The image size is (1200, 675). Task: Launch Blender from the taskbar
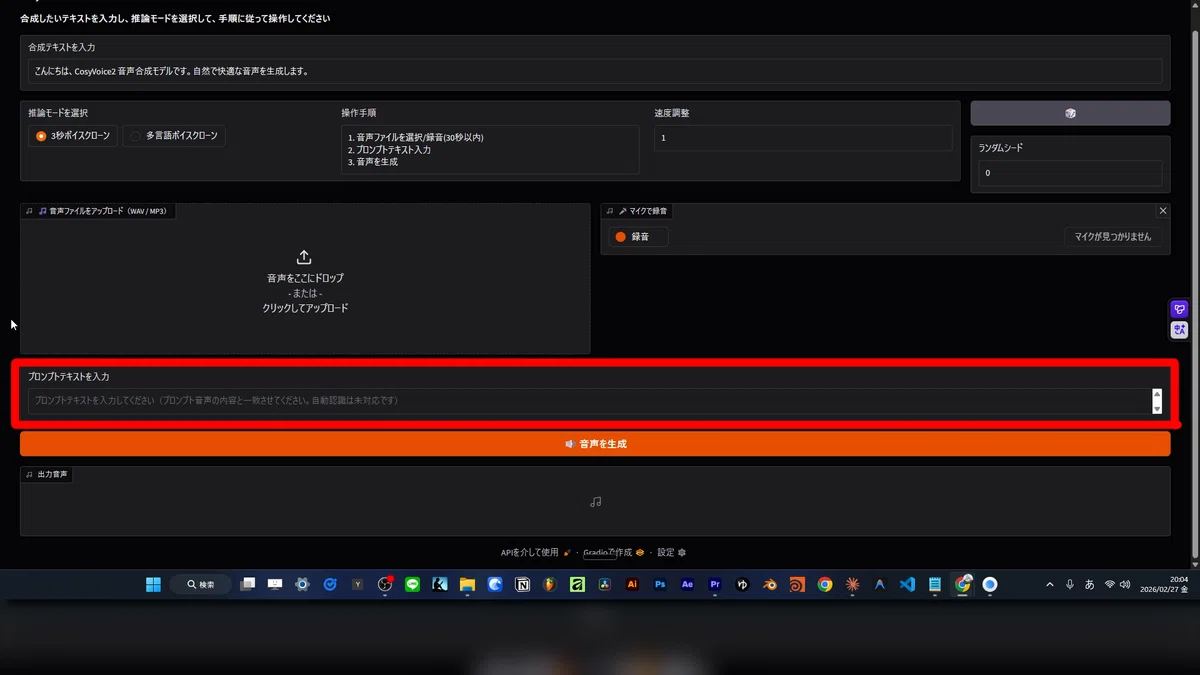(769, 585)
